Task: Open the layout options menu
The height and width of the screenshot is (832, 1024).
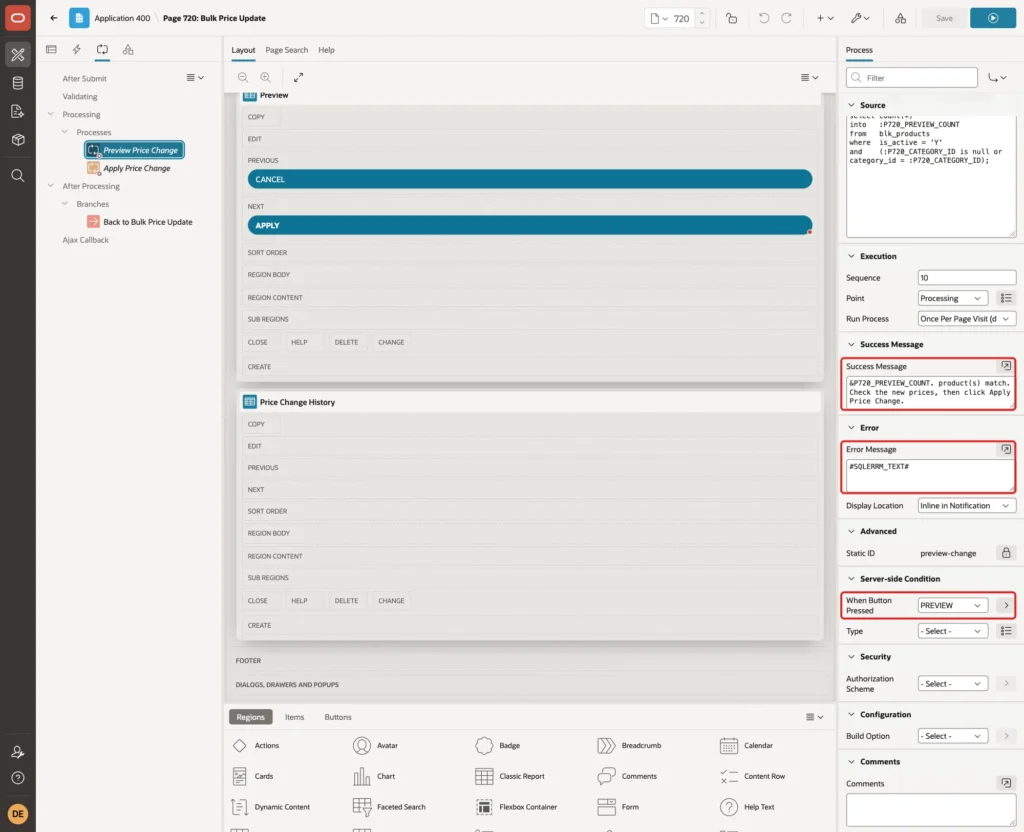Action: pyautogui.click(x=810, y=78)
